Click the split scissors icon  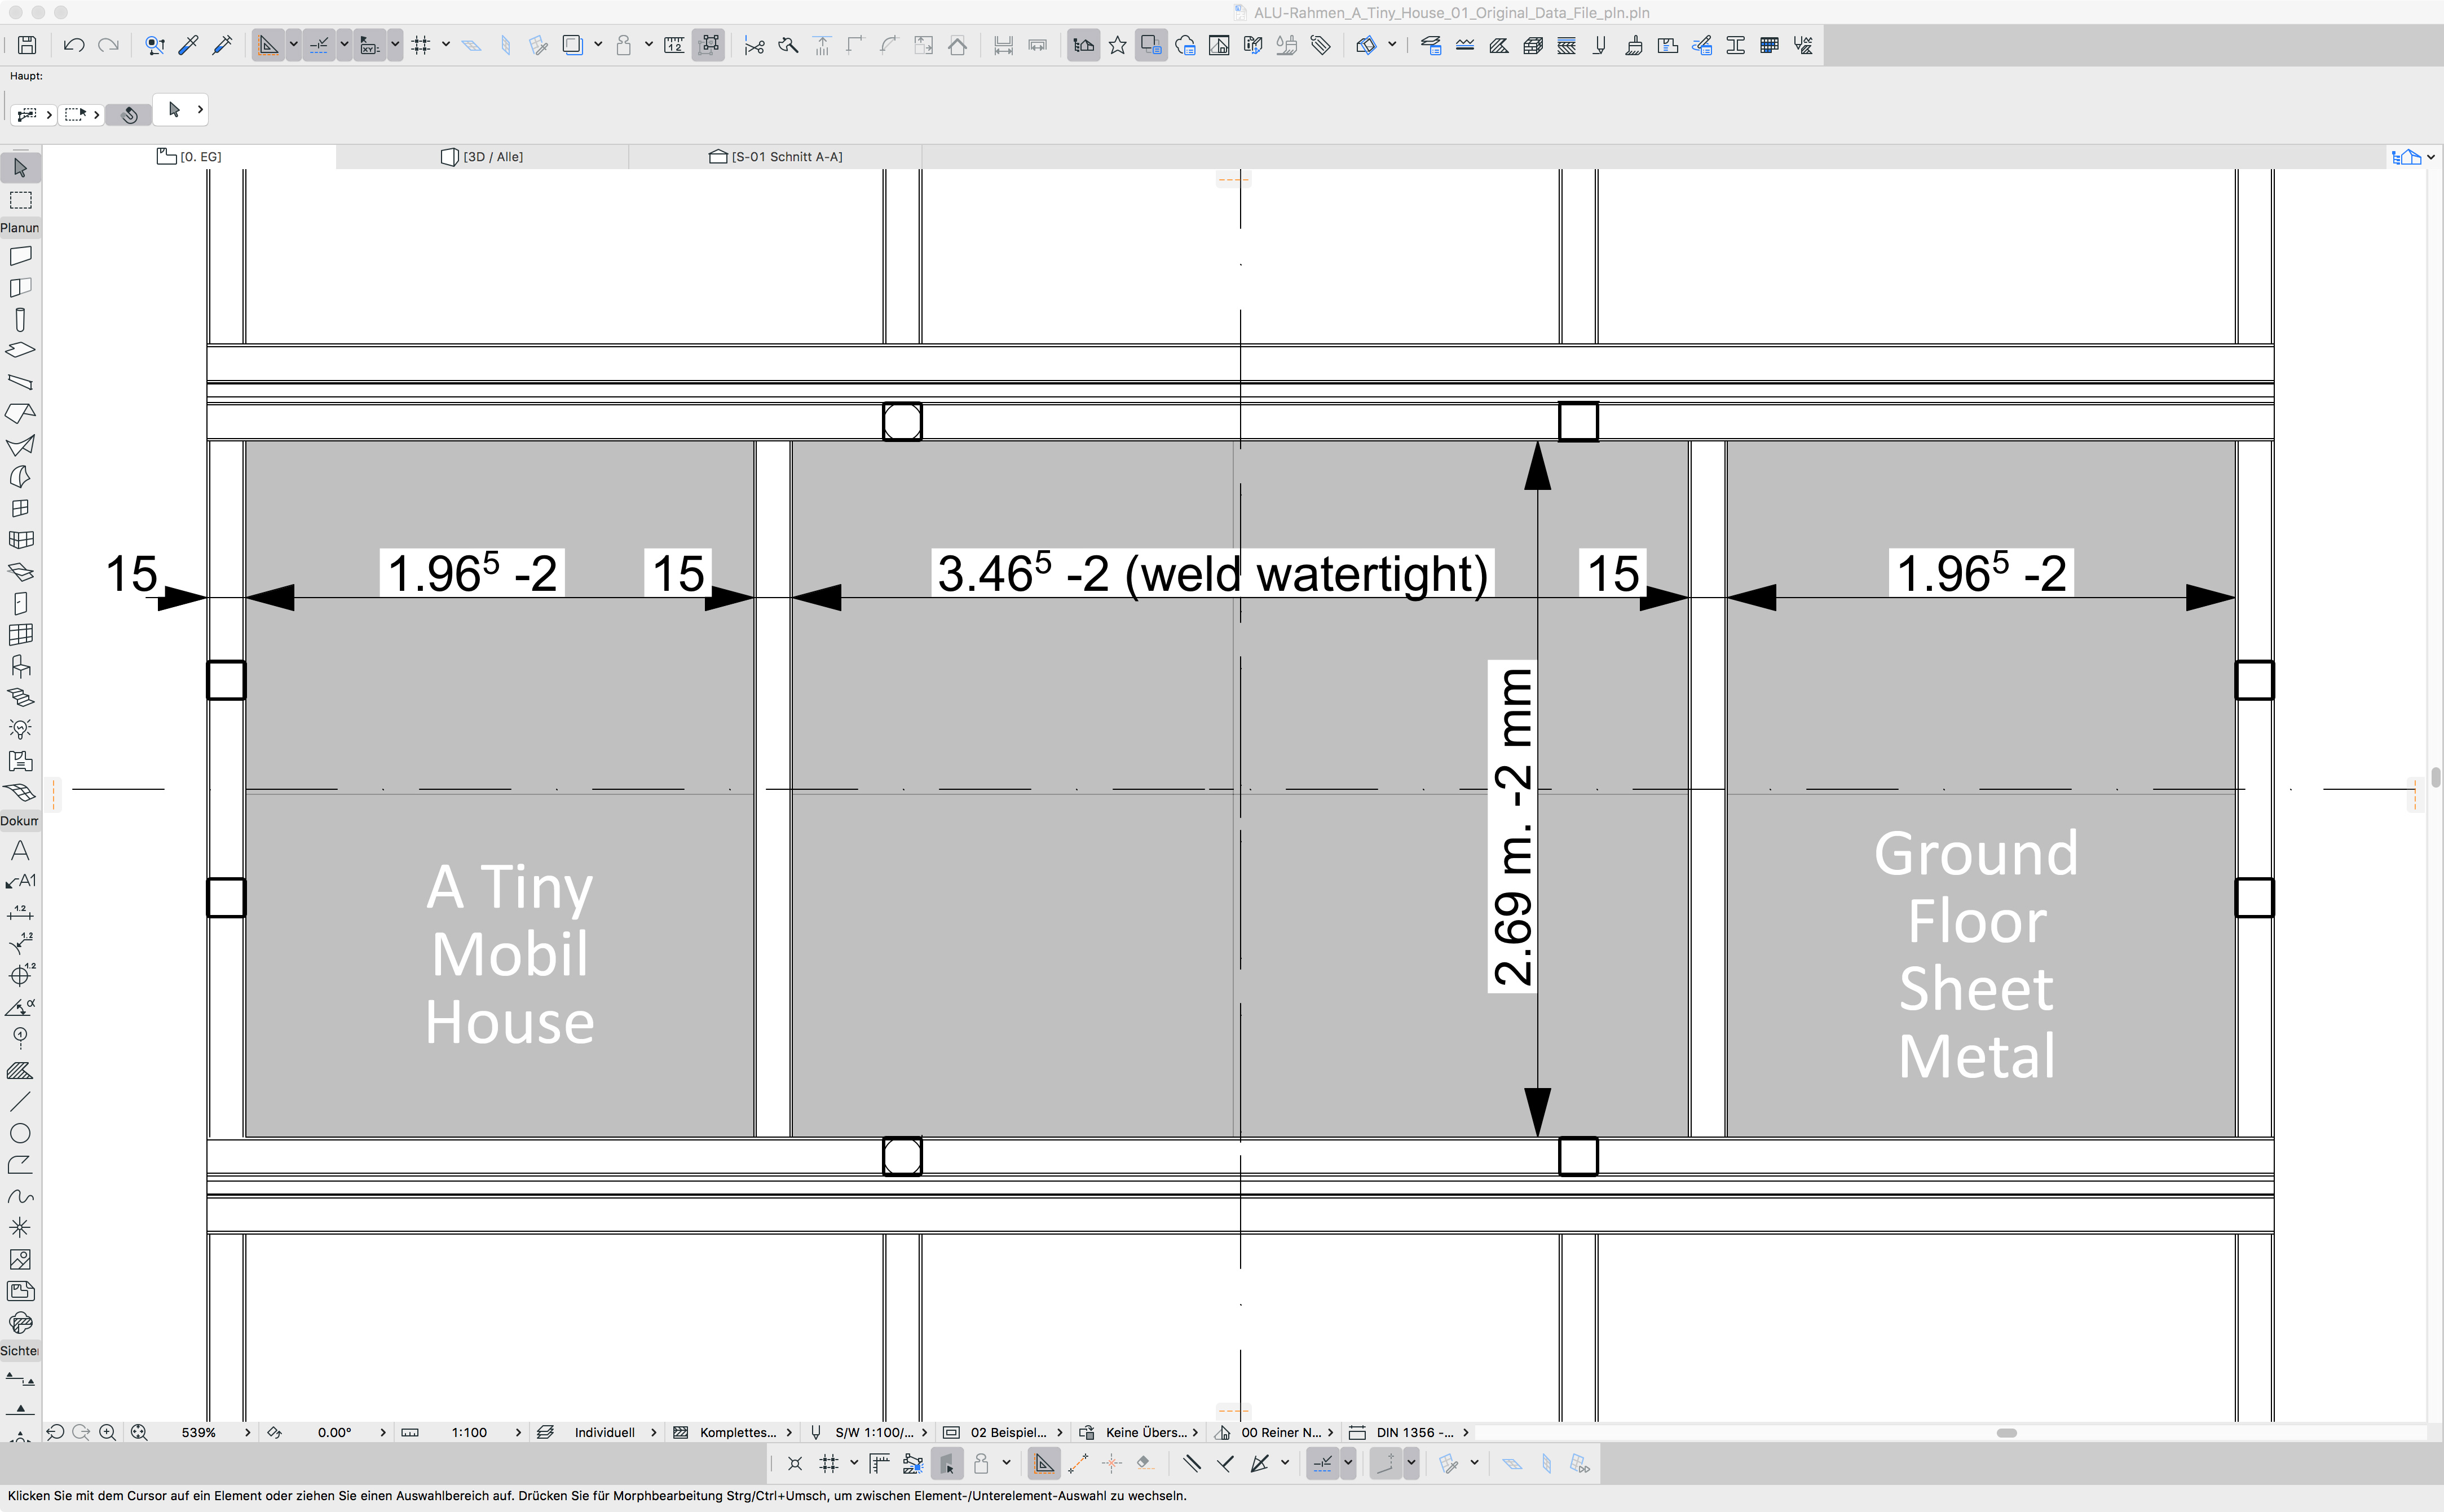click(x=755, y=45)
